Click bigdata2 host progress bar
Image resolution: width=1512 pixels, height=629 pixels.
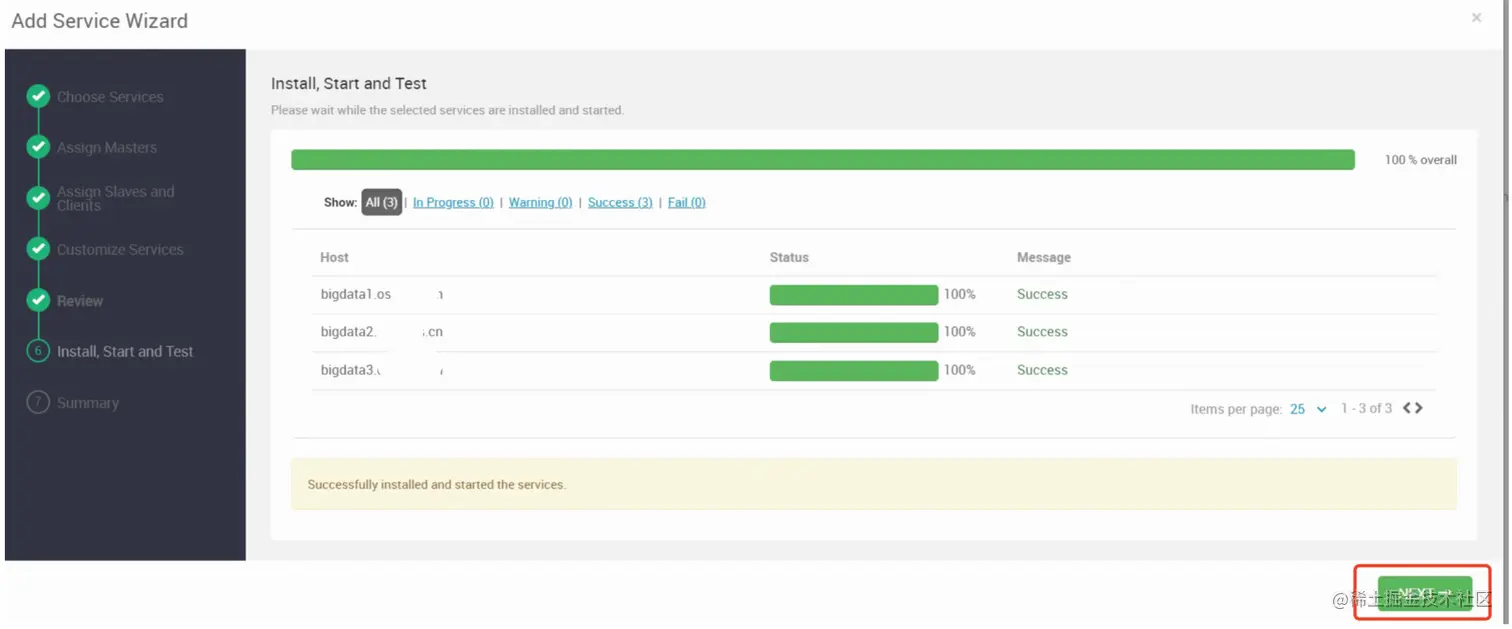[854, 332]
